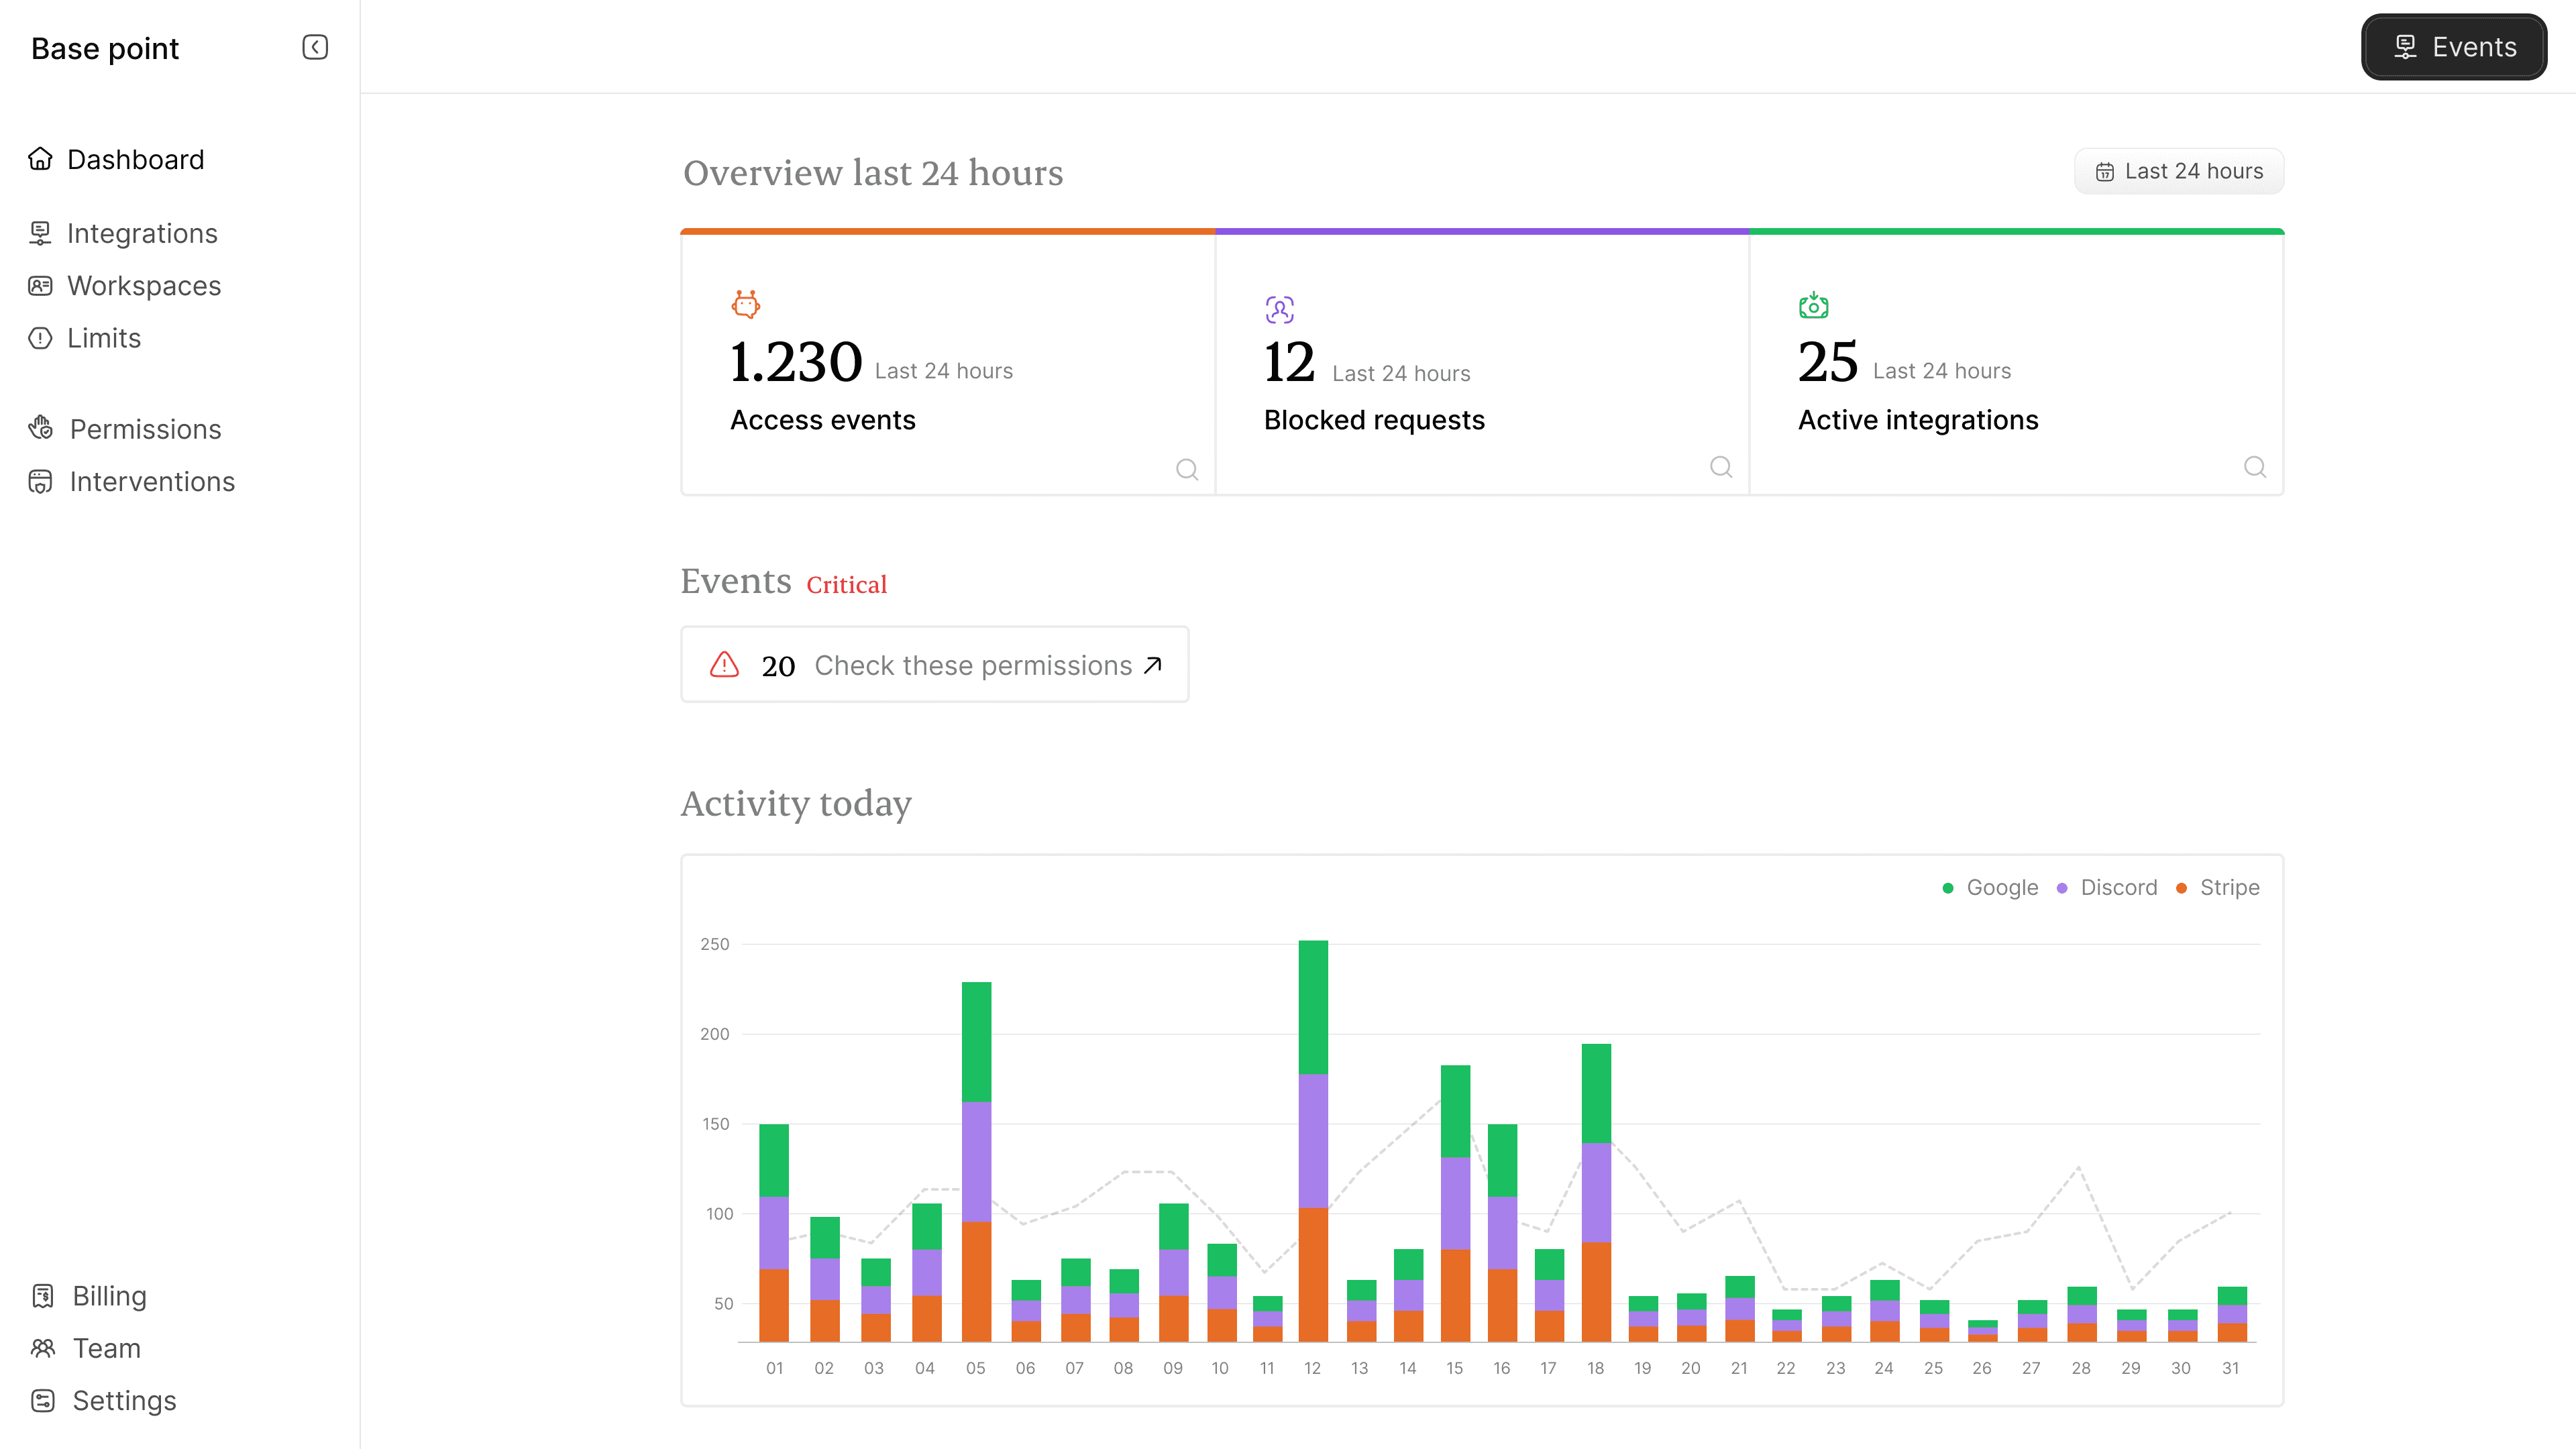Click the orange robot icon above 1.230

click(746, 304)
